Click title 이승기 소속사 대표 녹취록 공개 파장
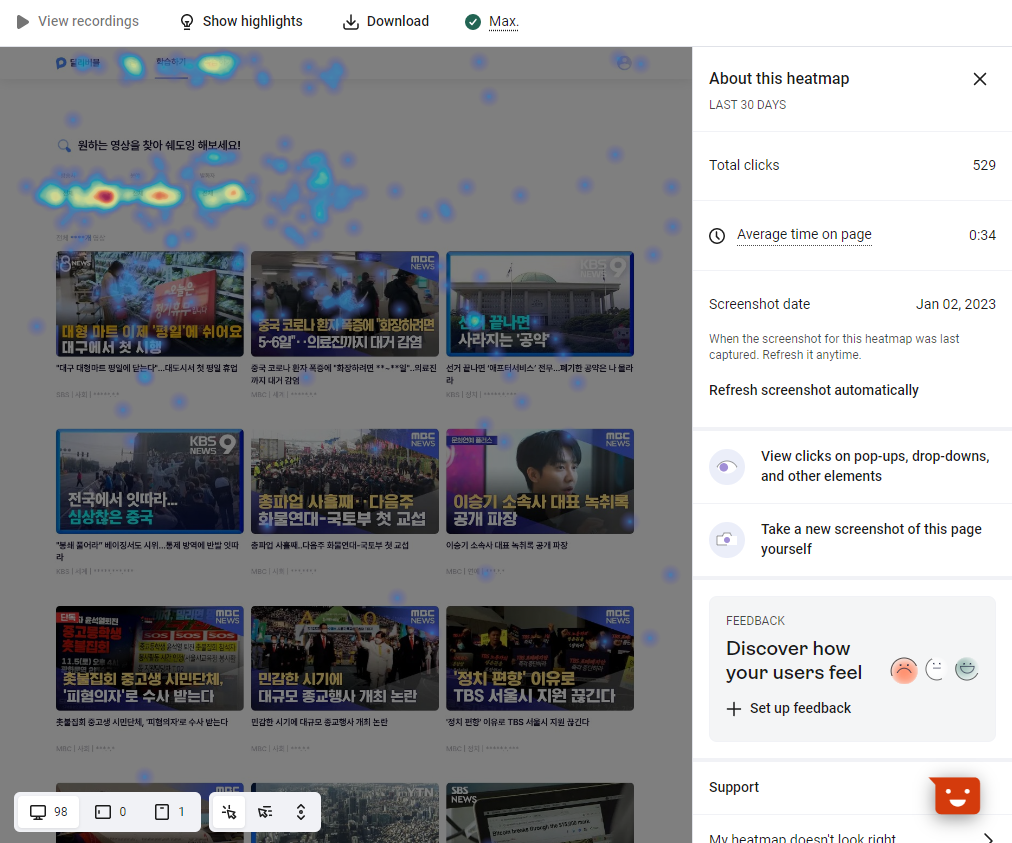The width and height of the screenshot is (1012, 843). pyautogui.click(x=507, y=545)
